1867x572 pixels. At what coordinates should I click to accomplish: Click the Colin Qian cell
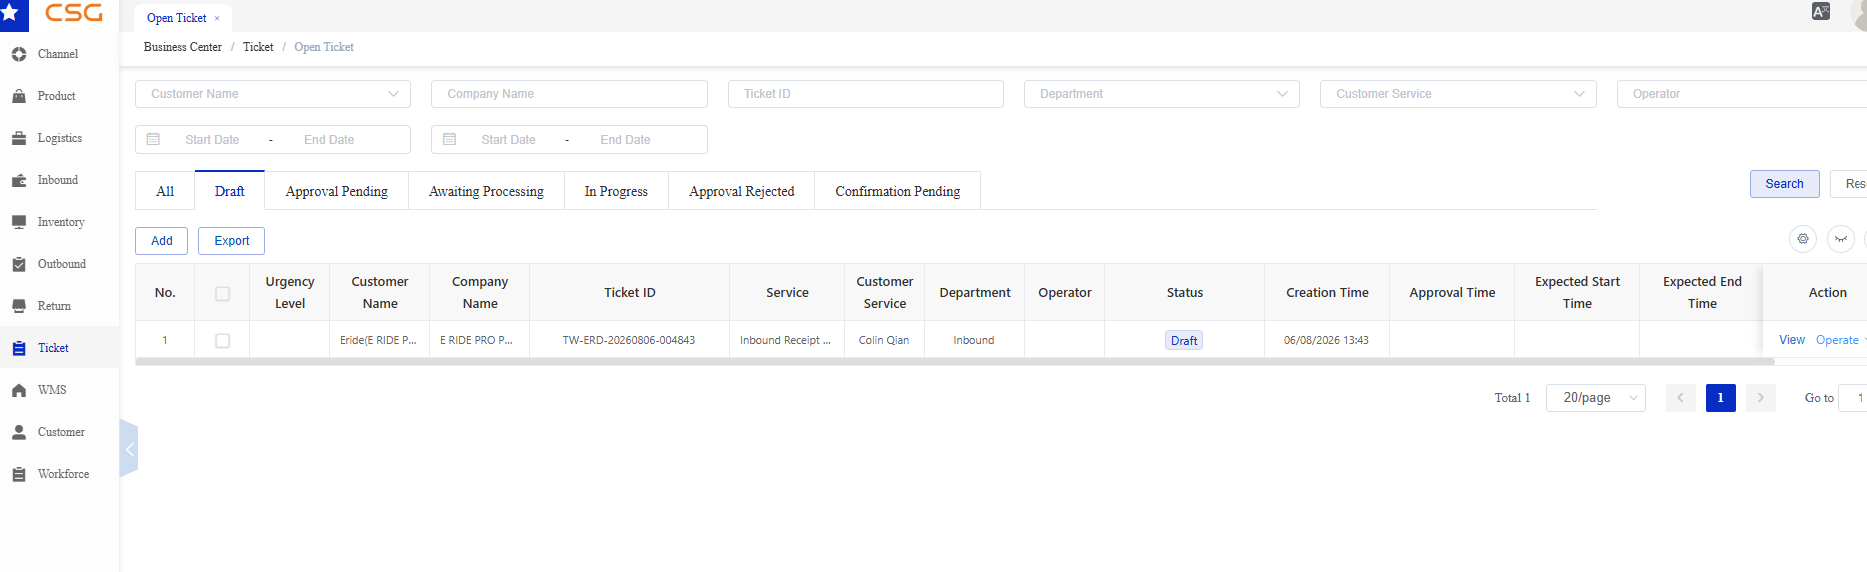[884, 340]
